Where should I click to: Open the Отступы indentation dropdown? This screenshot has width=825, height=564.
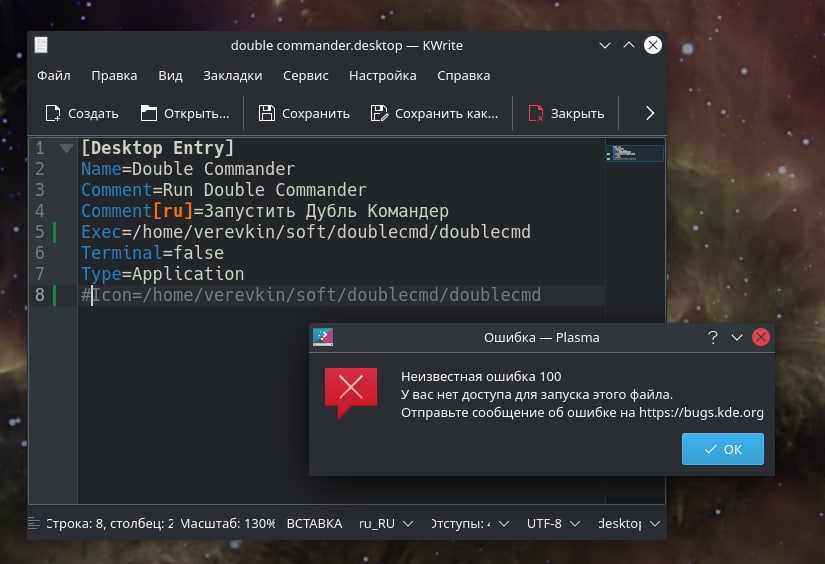[x=470, y=523]
